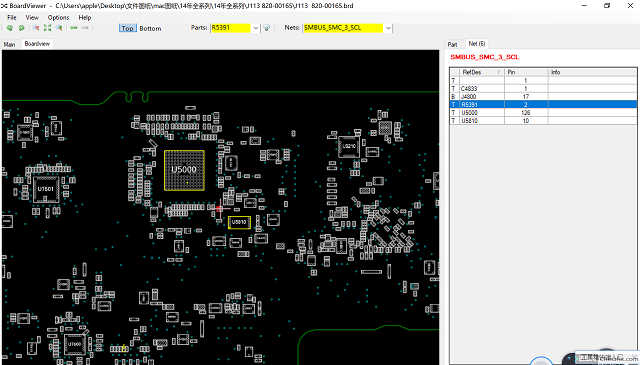Click the green back arrow icon
640x365 pixels.
73,28
